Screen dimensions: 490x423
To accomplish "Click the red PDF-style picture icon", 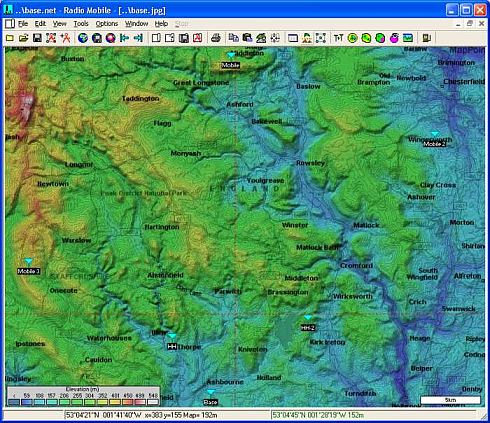I will coord(198,38).
